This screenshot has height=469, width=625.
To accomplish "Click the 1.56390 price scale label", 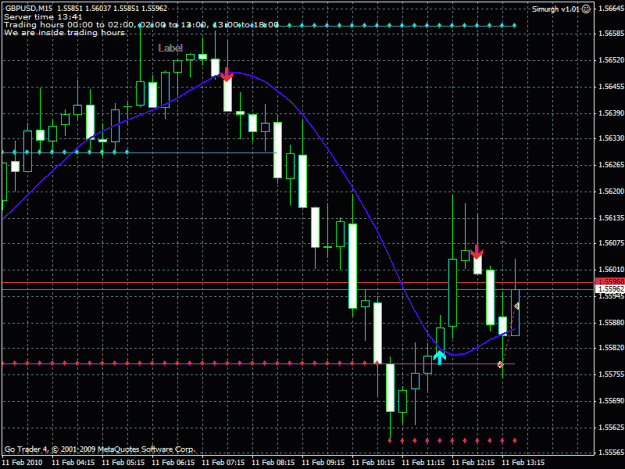I will [x=611, y=113].
